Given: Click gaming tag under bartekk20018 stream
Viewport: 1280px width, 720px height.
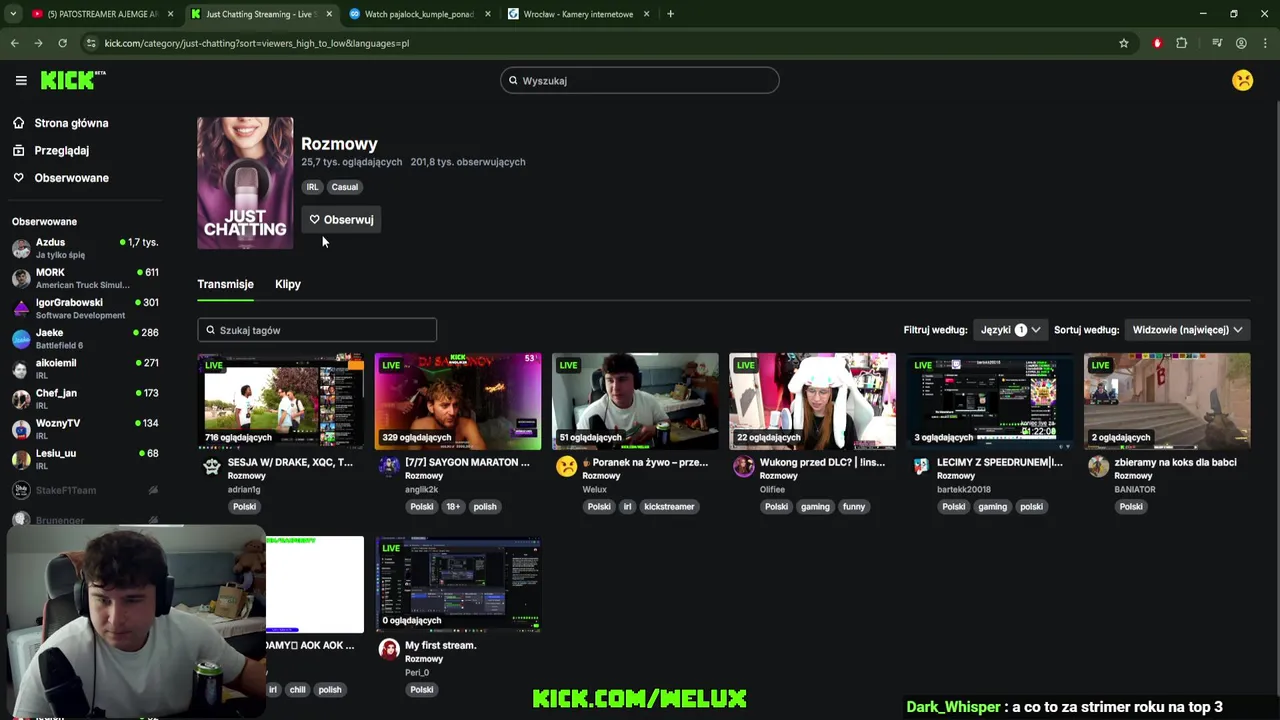Looking at the screenshot, I should (x=992, y=507).
